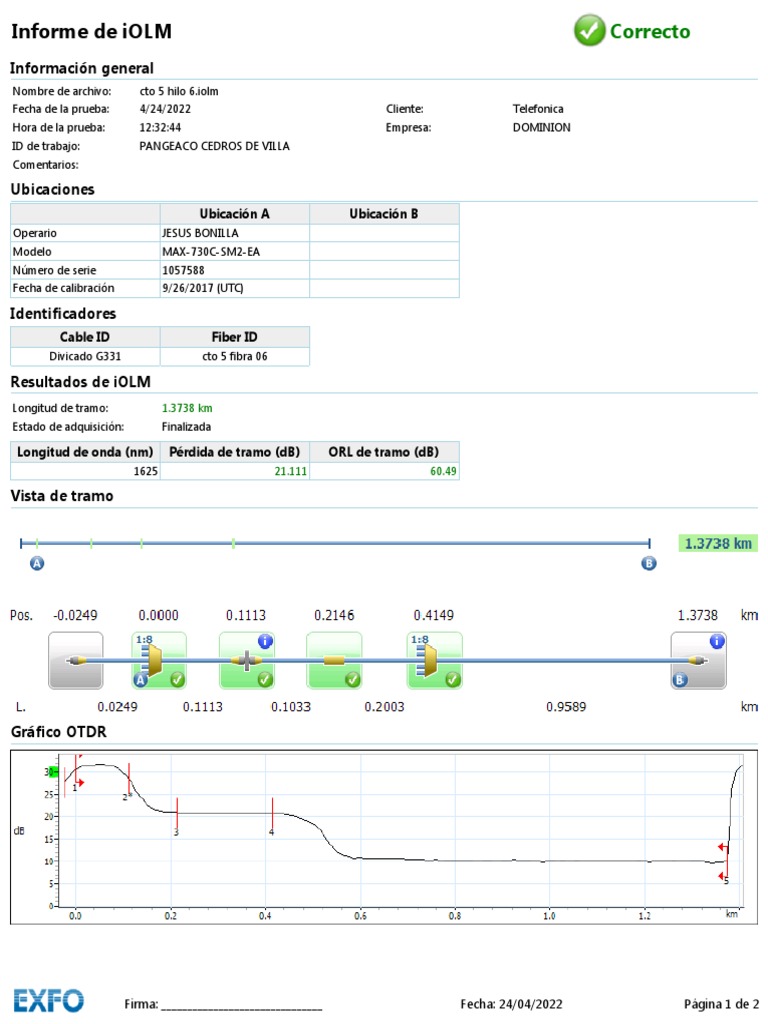
Task: Click the 'Firma:' signature line
Action: [x=223, y=1004]
